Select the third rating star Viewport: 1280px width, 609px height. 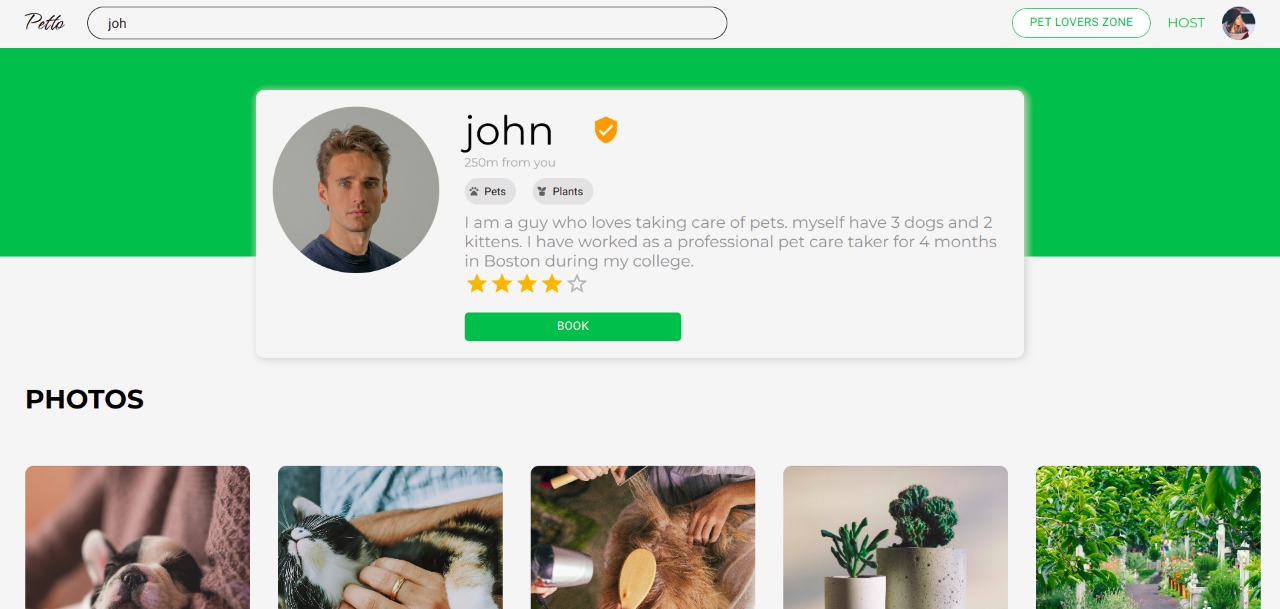527,284
